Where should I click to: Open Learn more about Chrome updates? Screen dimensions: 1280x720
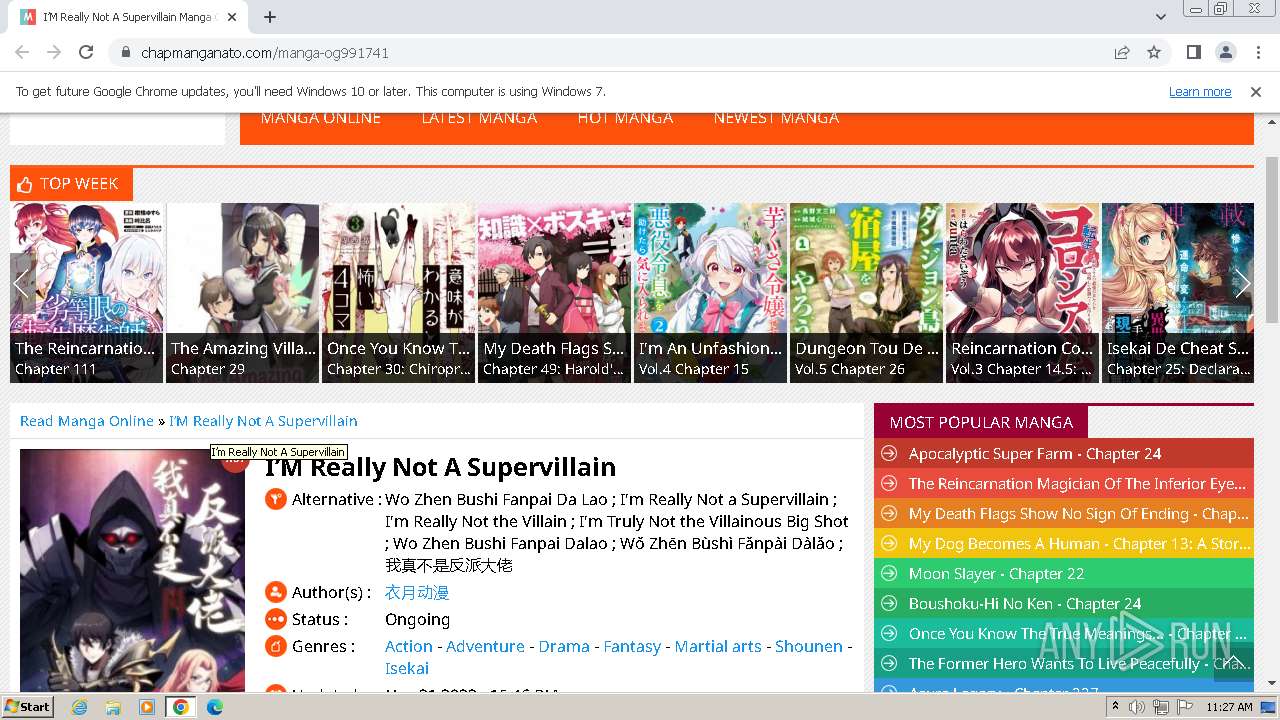(x=1200, y=91)
